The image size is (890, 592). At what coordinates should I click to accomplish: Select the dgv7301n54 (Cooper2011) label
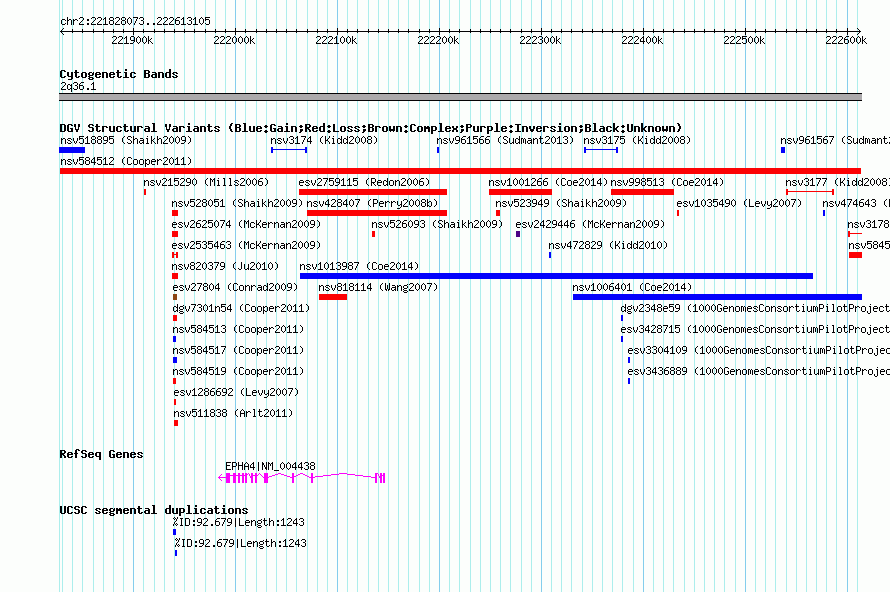[241, 308]
